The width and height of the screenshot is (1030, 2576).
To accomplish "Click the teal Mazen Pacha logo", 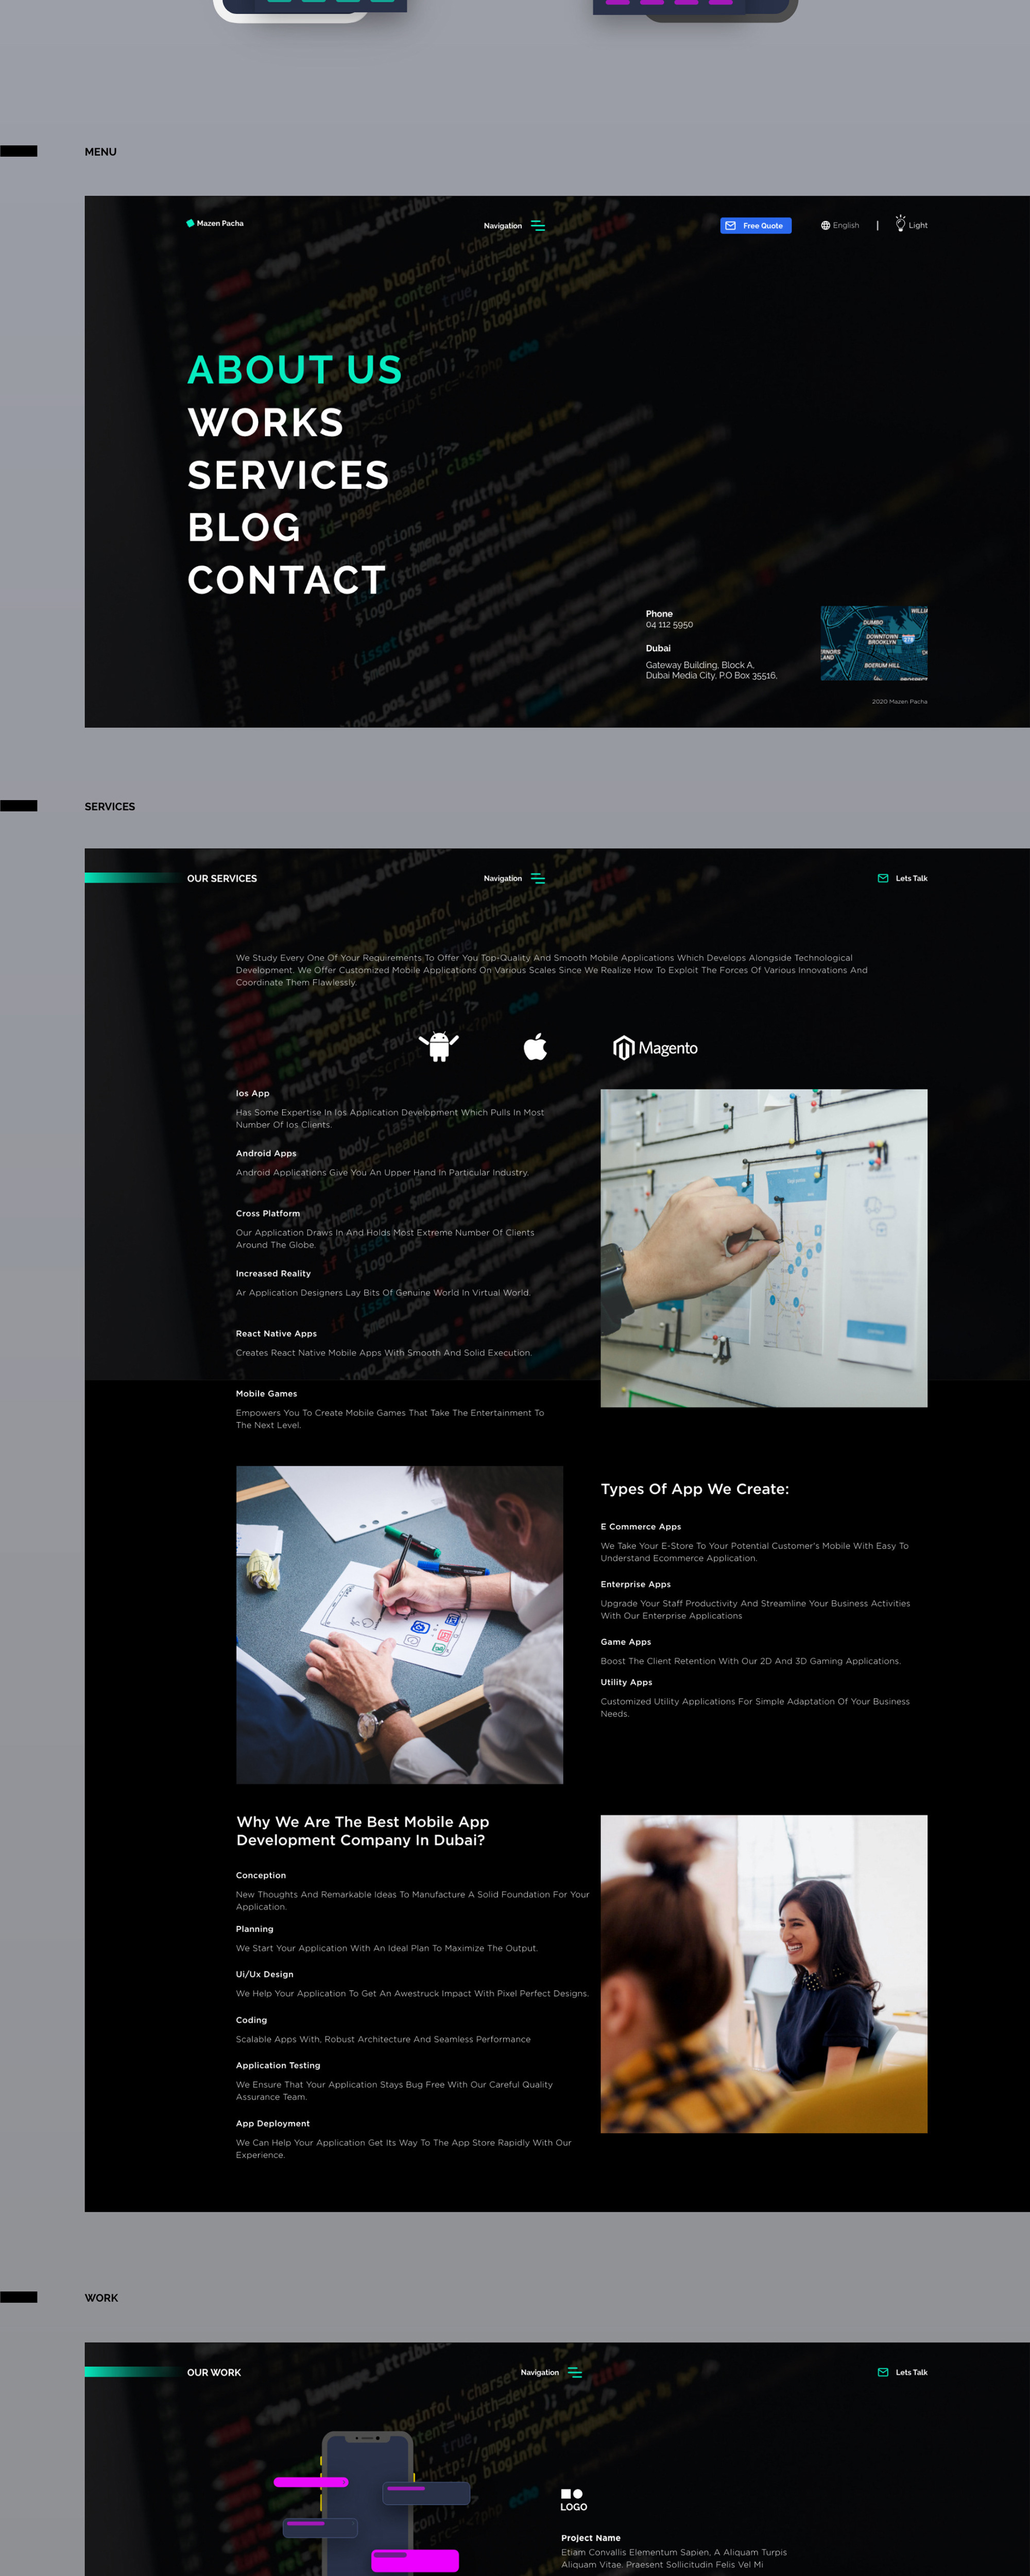I will tap(190, 224).
